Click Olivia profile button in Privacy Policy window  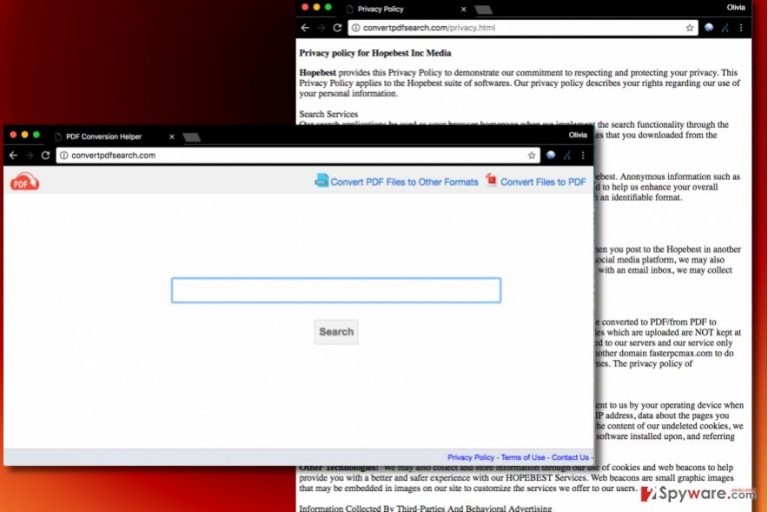point(736,7)
